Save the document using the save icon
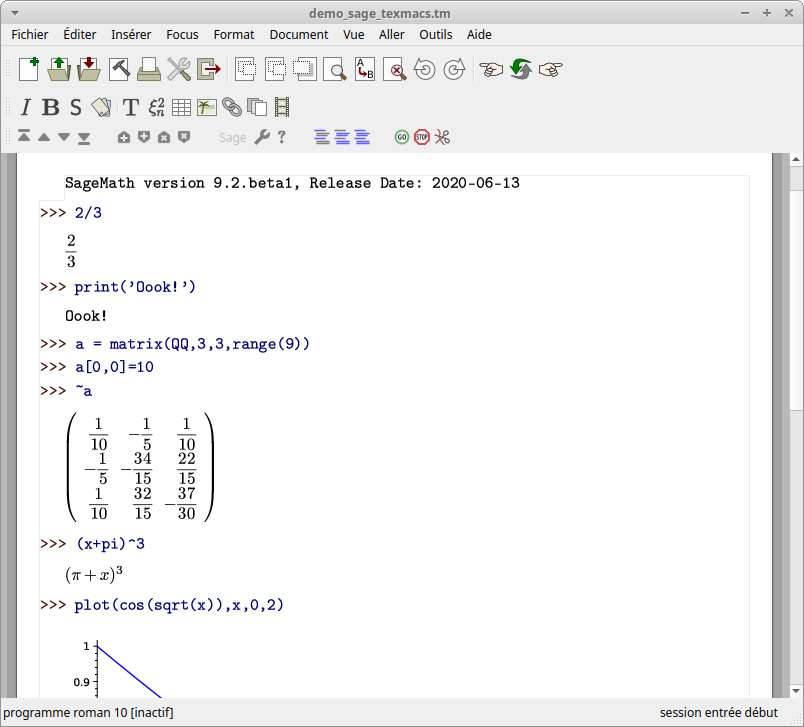This screenshot has width=804, height=727. 88,69
